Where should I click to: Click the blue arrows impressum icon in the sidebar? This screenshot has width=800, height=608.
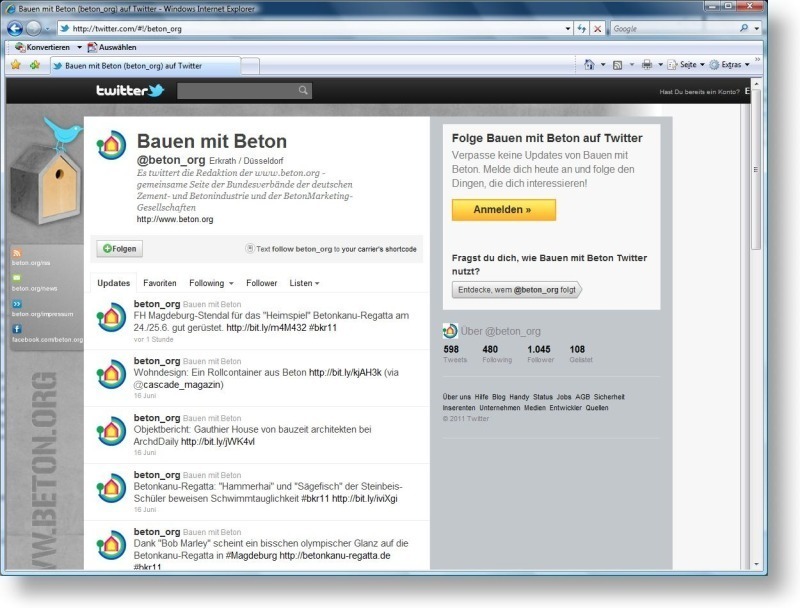pos(17,304)
